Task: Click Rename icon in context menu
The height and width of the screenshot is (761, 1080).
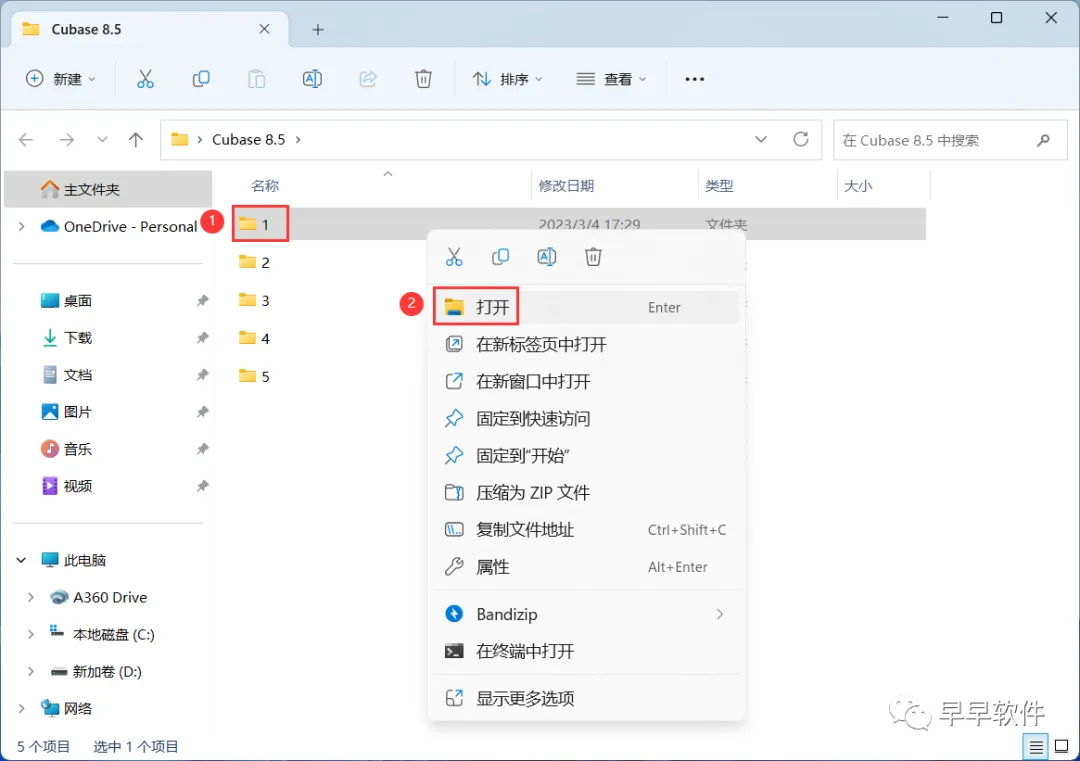Action: [546, 257]
